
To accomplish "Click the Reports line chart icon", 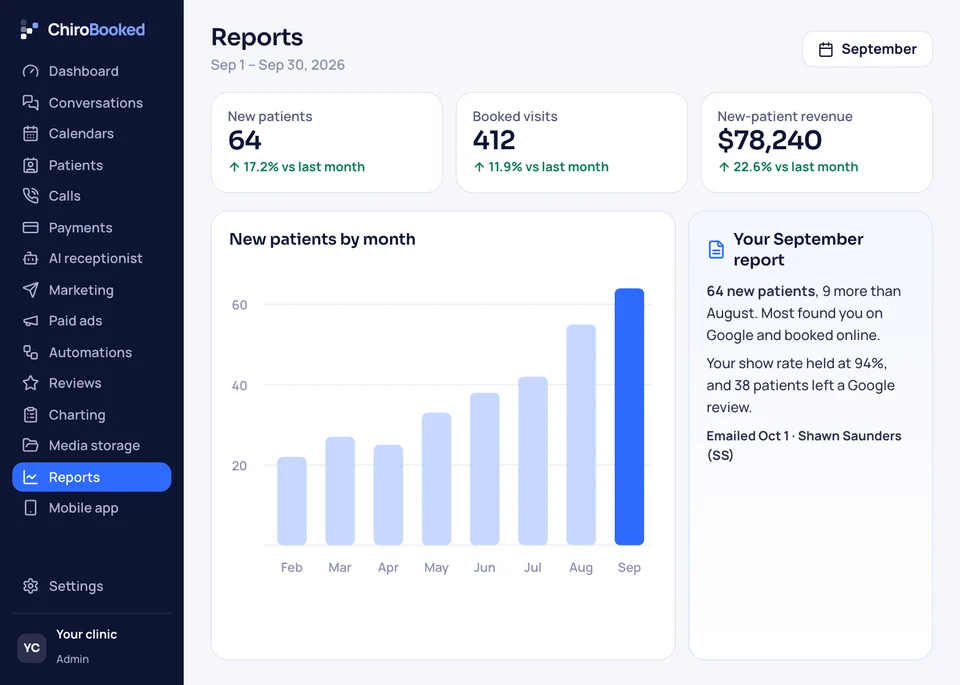I will click(31, 477).
